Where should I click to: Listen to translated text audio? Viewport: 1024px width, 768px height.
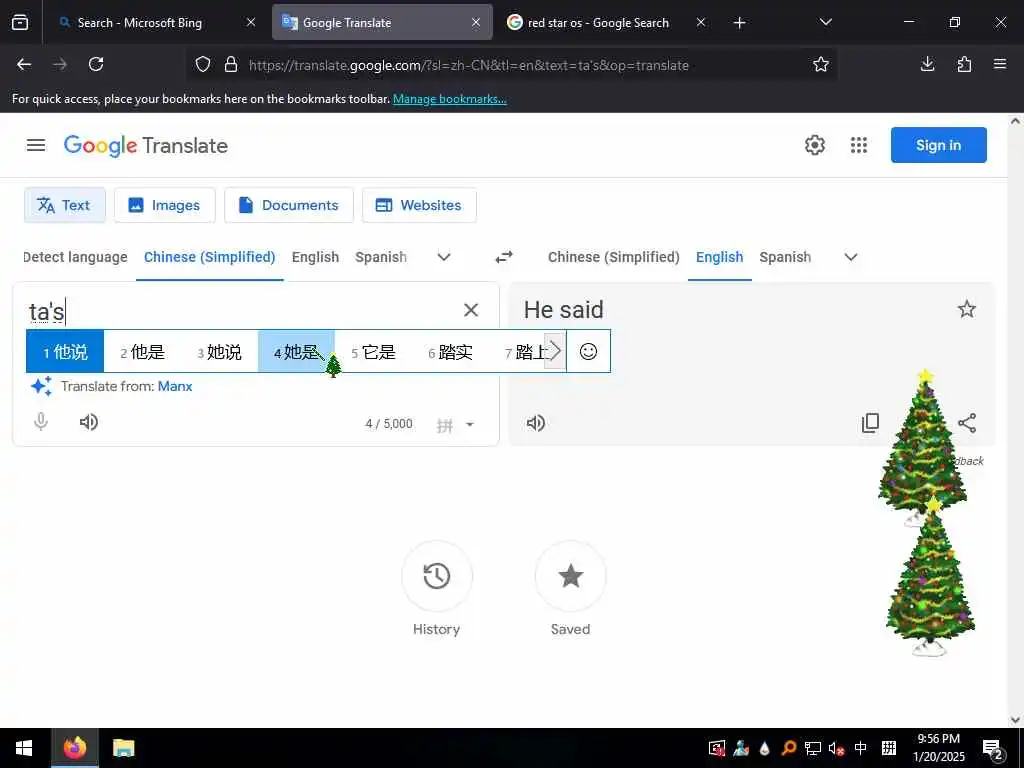(x=536, y=423)
